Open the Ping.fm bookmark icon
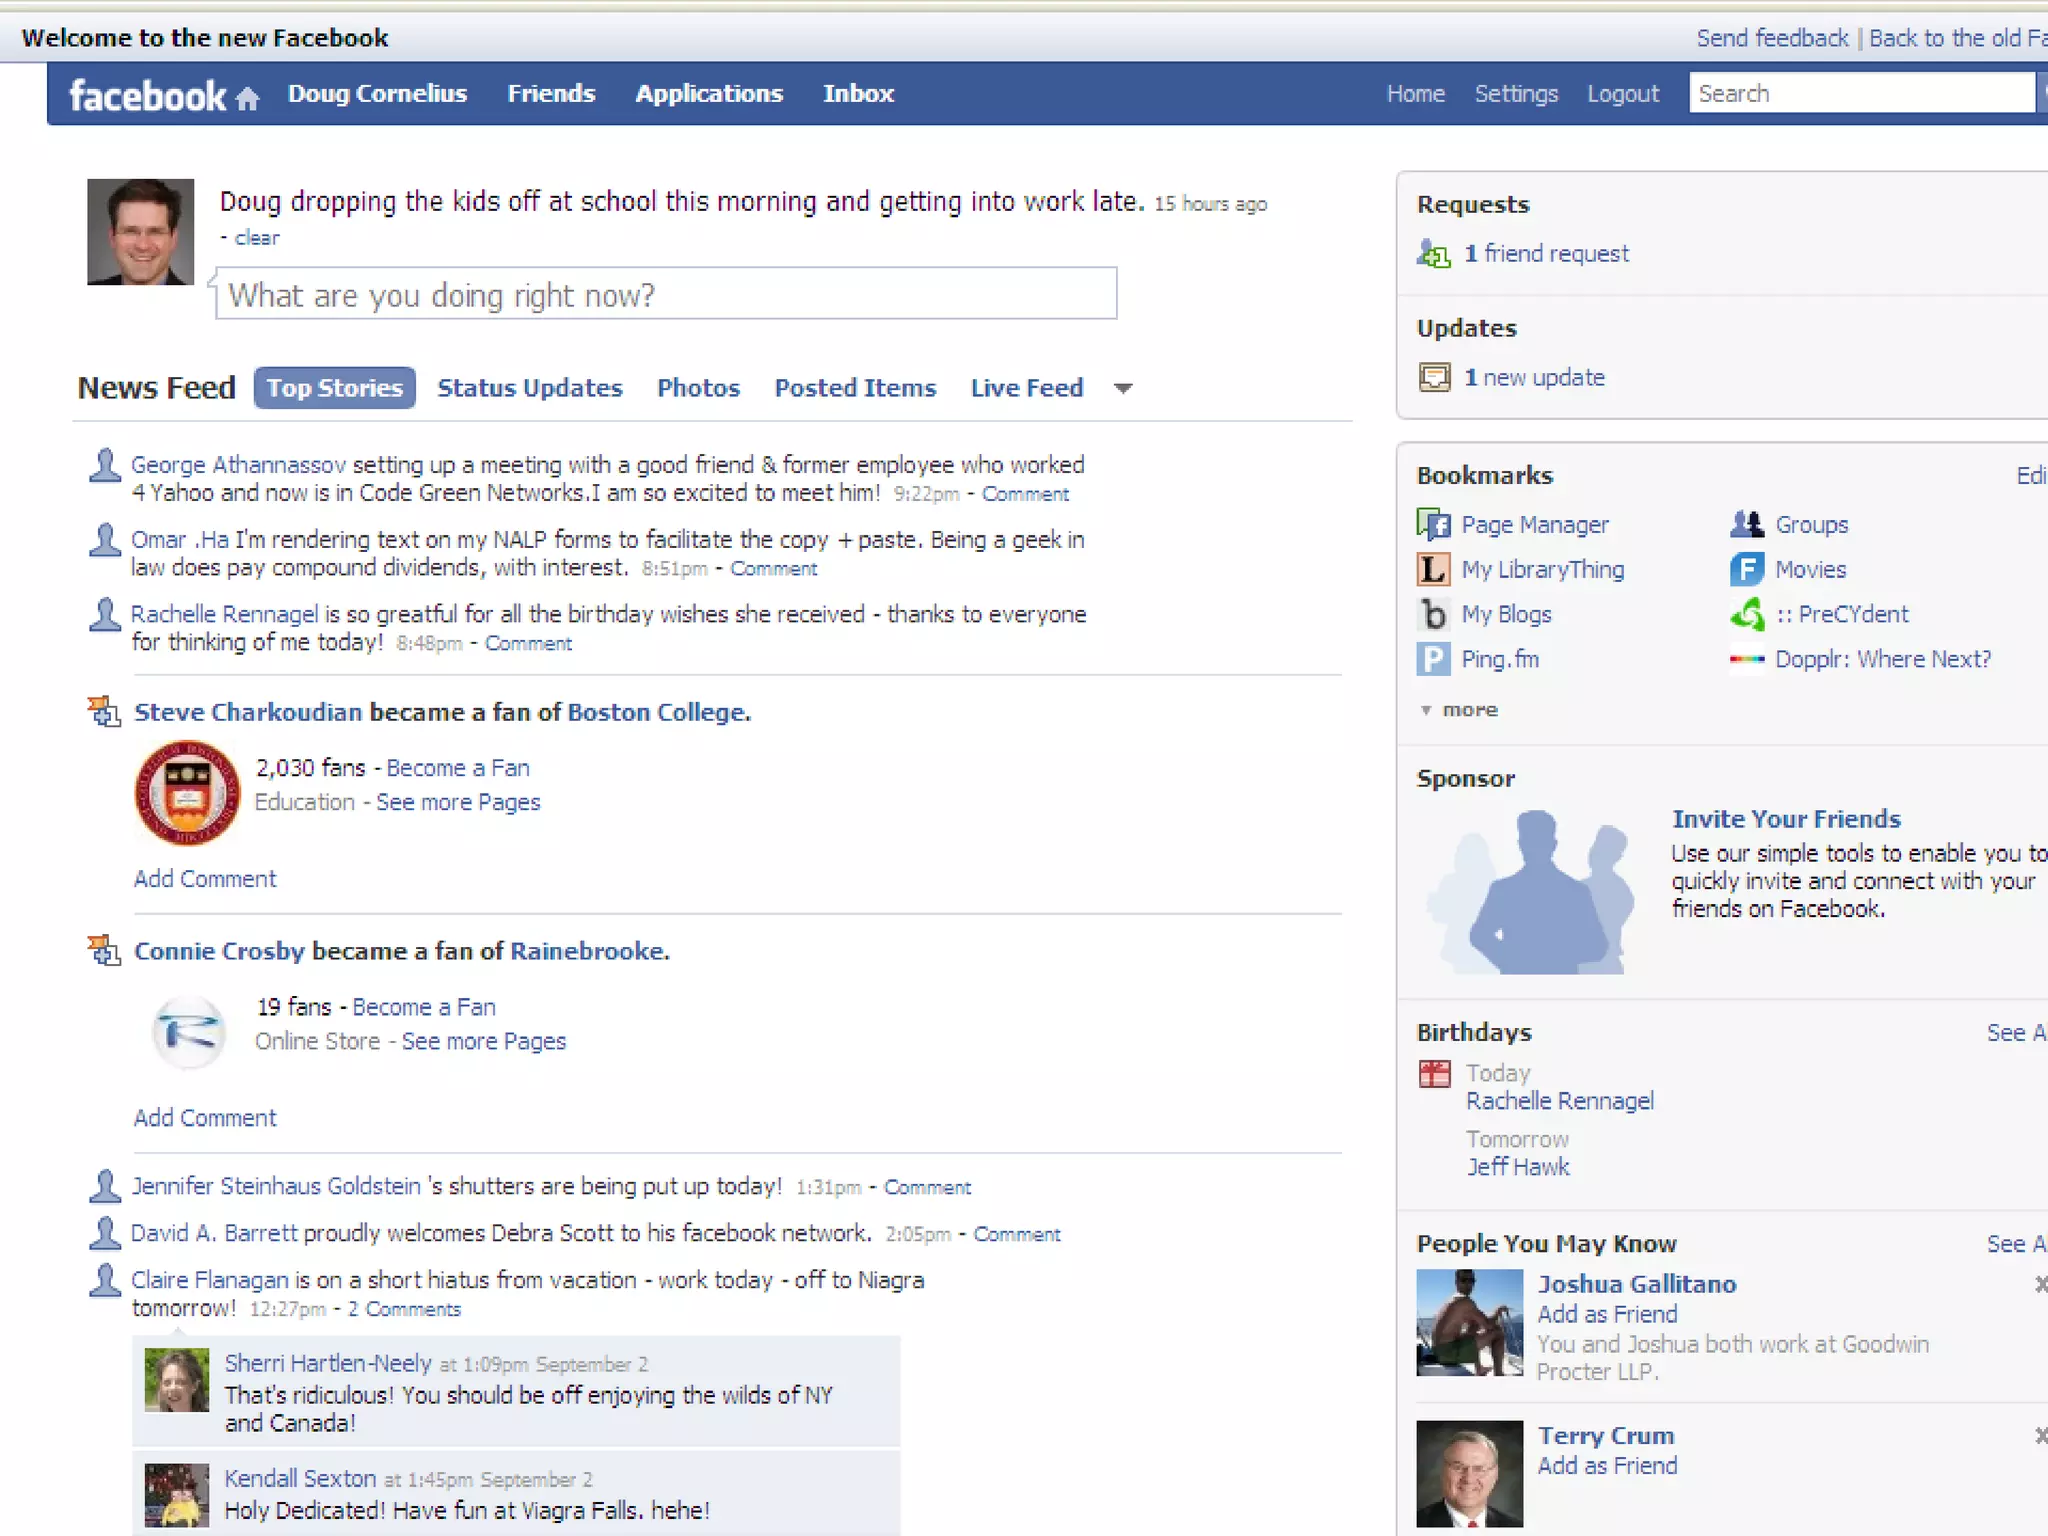2048x1536 pixels. click(x=1433, y=659)
